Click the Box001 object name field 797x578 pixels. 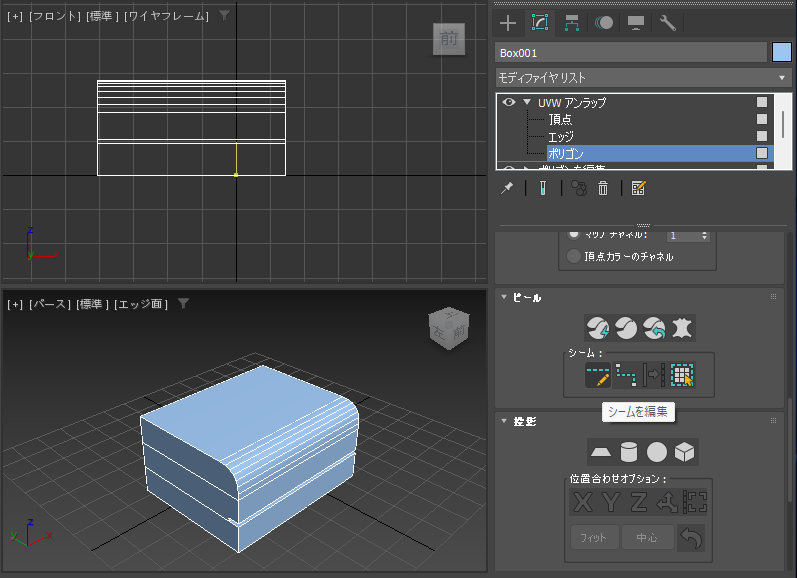(630, 53)
